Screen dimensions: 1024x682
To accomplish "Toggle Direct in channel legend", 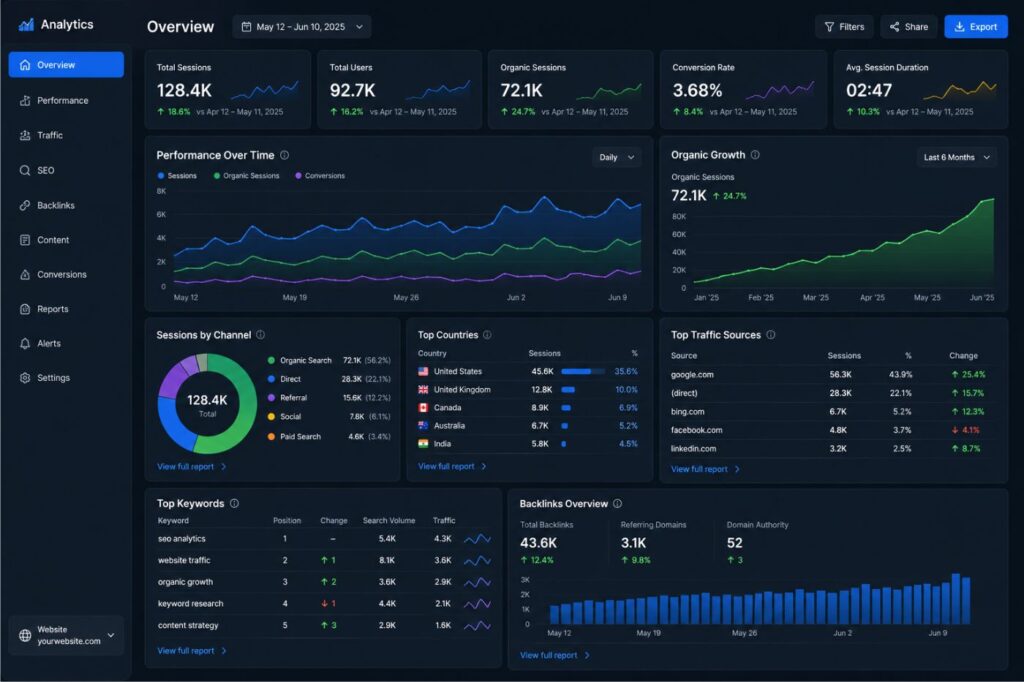I will pyautogui.click(x=284, y=379).
